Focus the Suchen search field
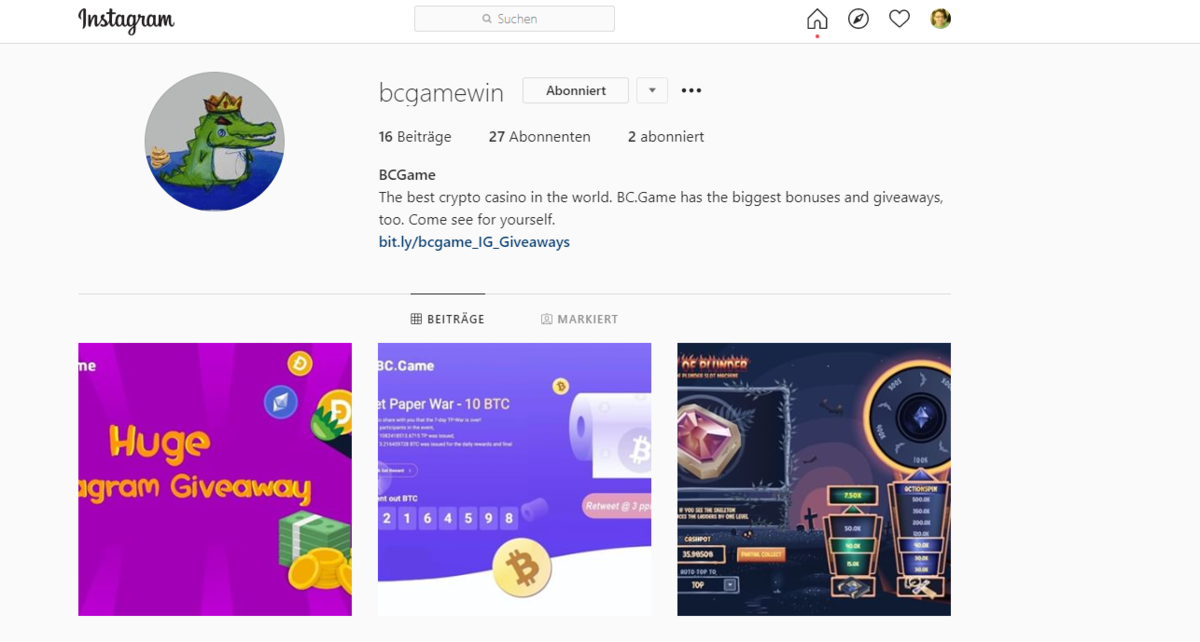Image resolution: width=1200 pixels, height=642 pixels. click(x=514, y=19)
